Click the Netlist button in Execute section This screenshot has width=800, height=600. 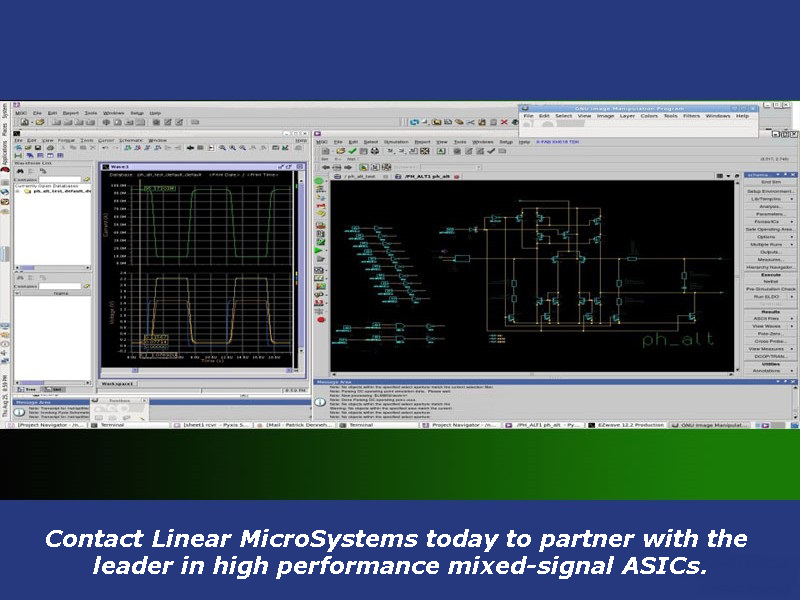(770, 282)
